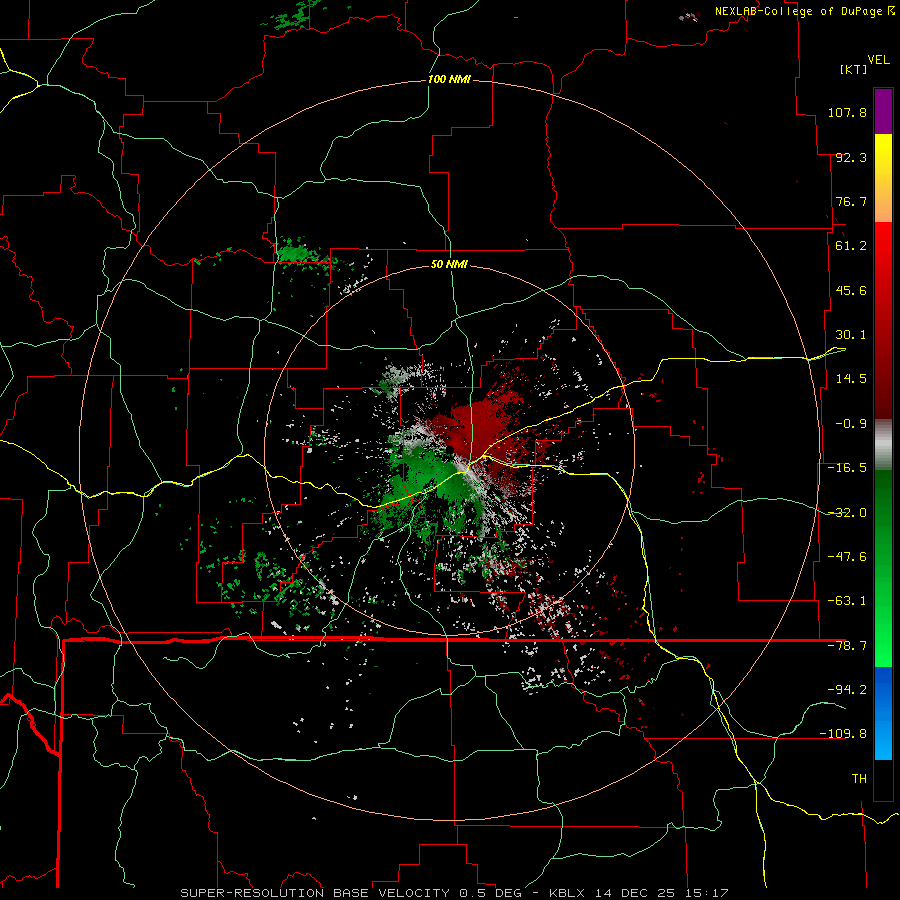The width and height of the screenshot is (900, 900).
Task: Click the -0.9 velocity scale value
Action: (851, 424)
